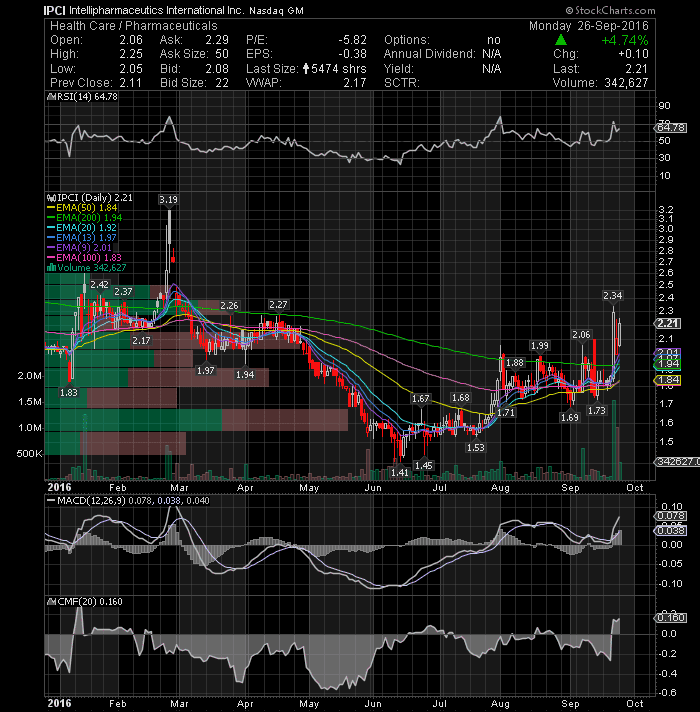Viewport: 700px width, 712px height.
Task: Click the 1.53 low label in July
Action: 476,448
